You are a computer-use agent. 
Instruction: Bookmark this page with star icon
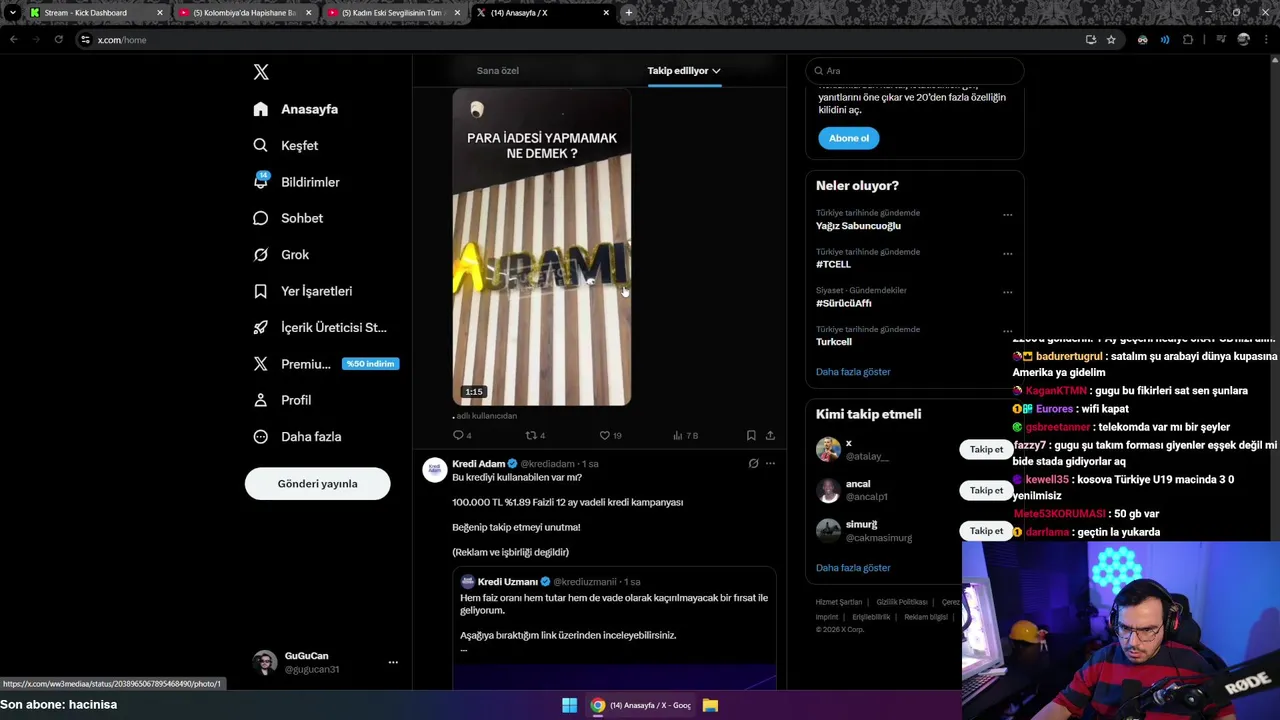click(x=1111, y=40)
